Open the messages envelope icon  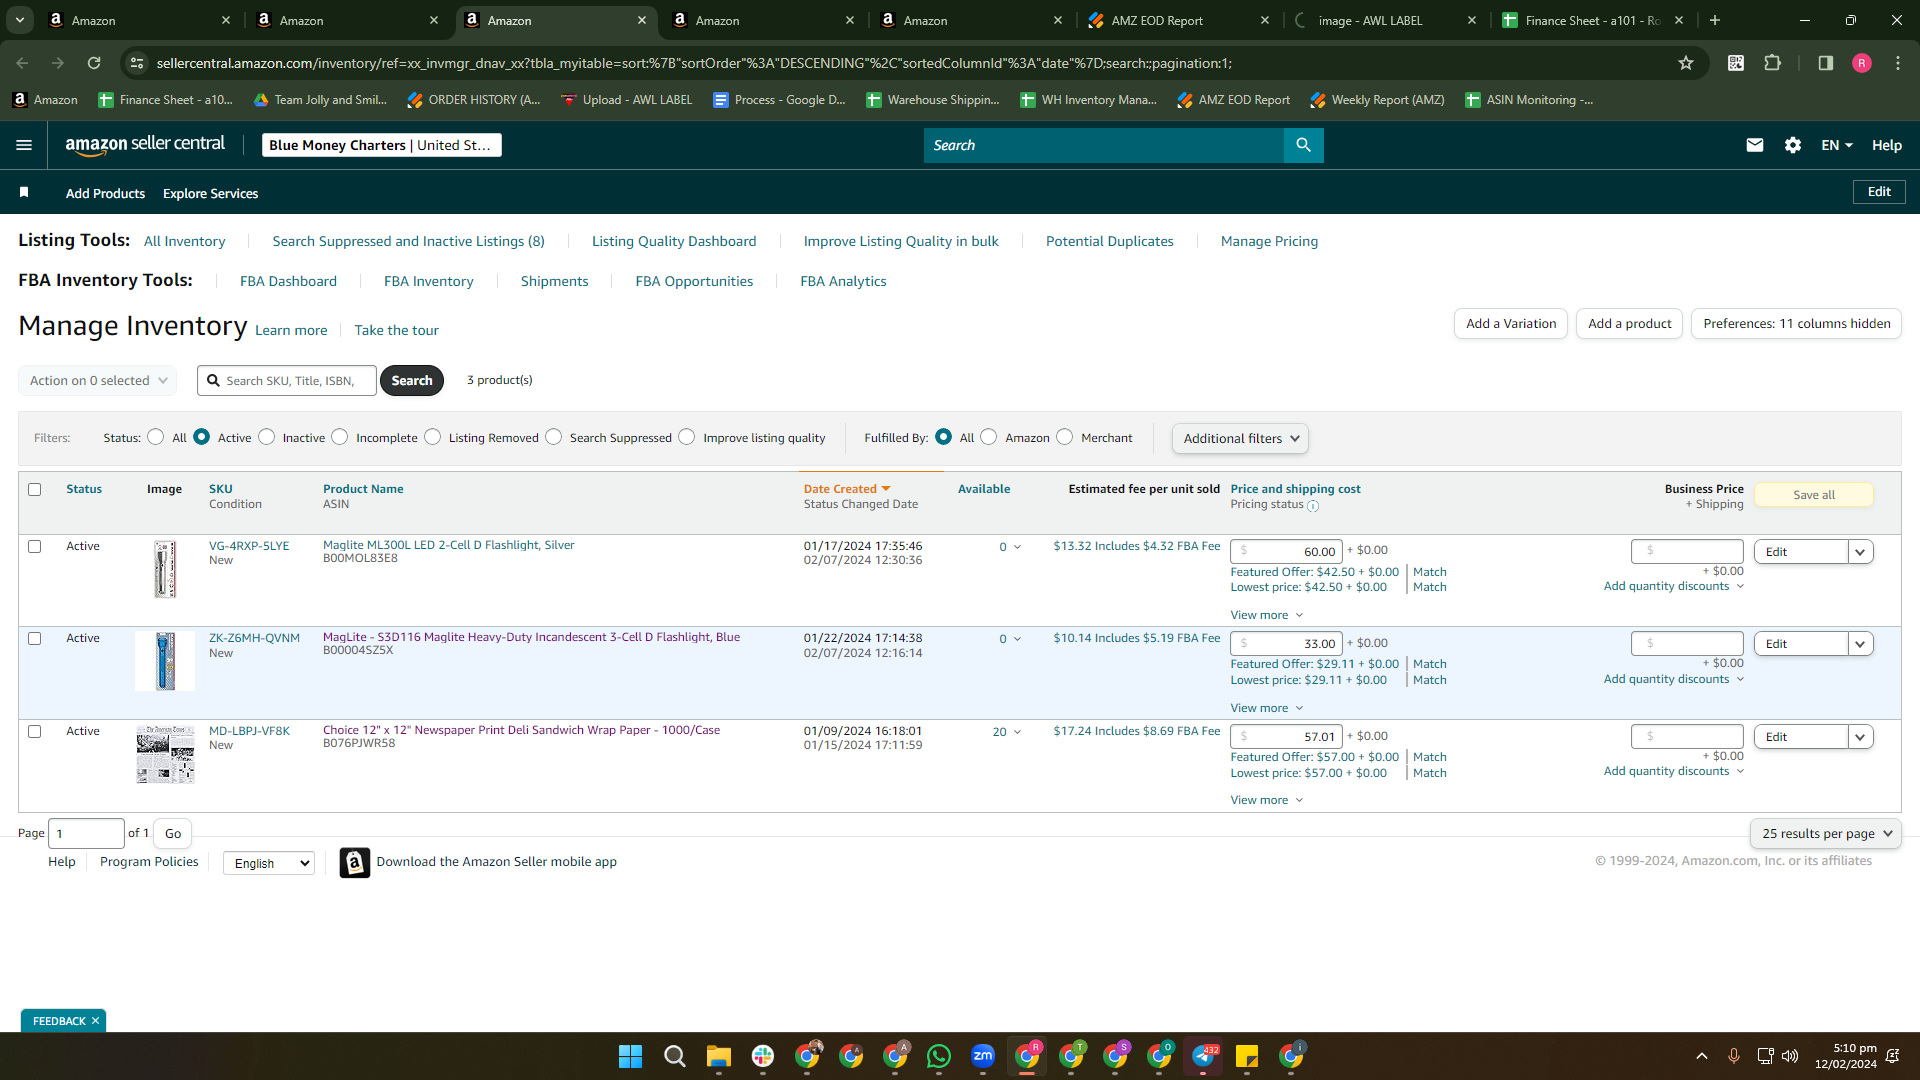tap(1754, 145)
